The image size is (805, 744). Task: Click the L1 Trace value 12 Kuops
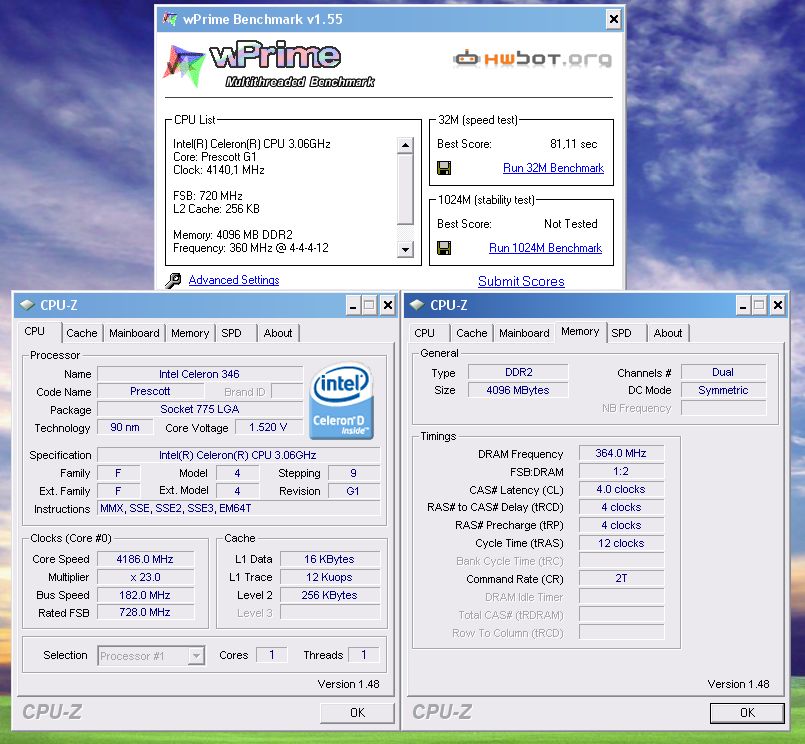(330, 577)
